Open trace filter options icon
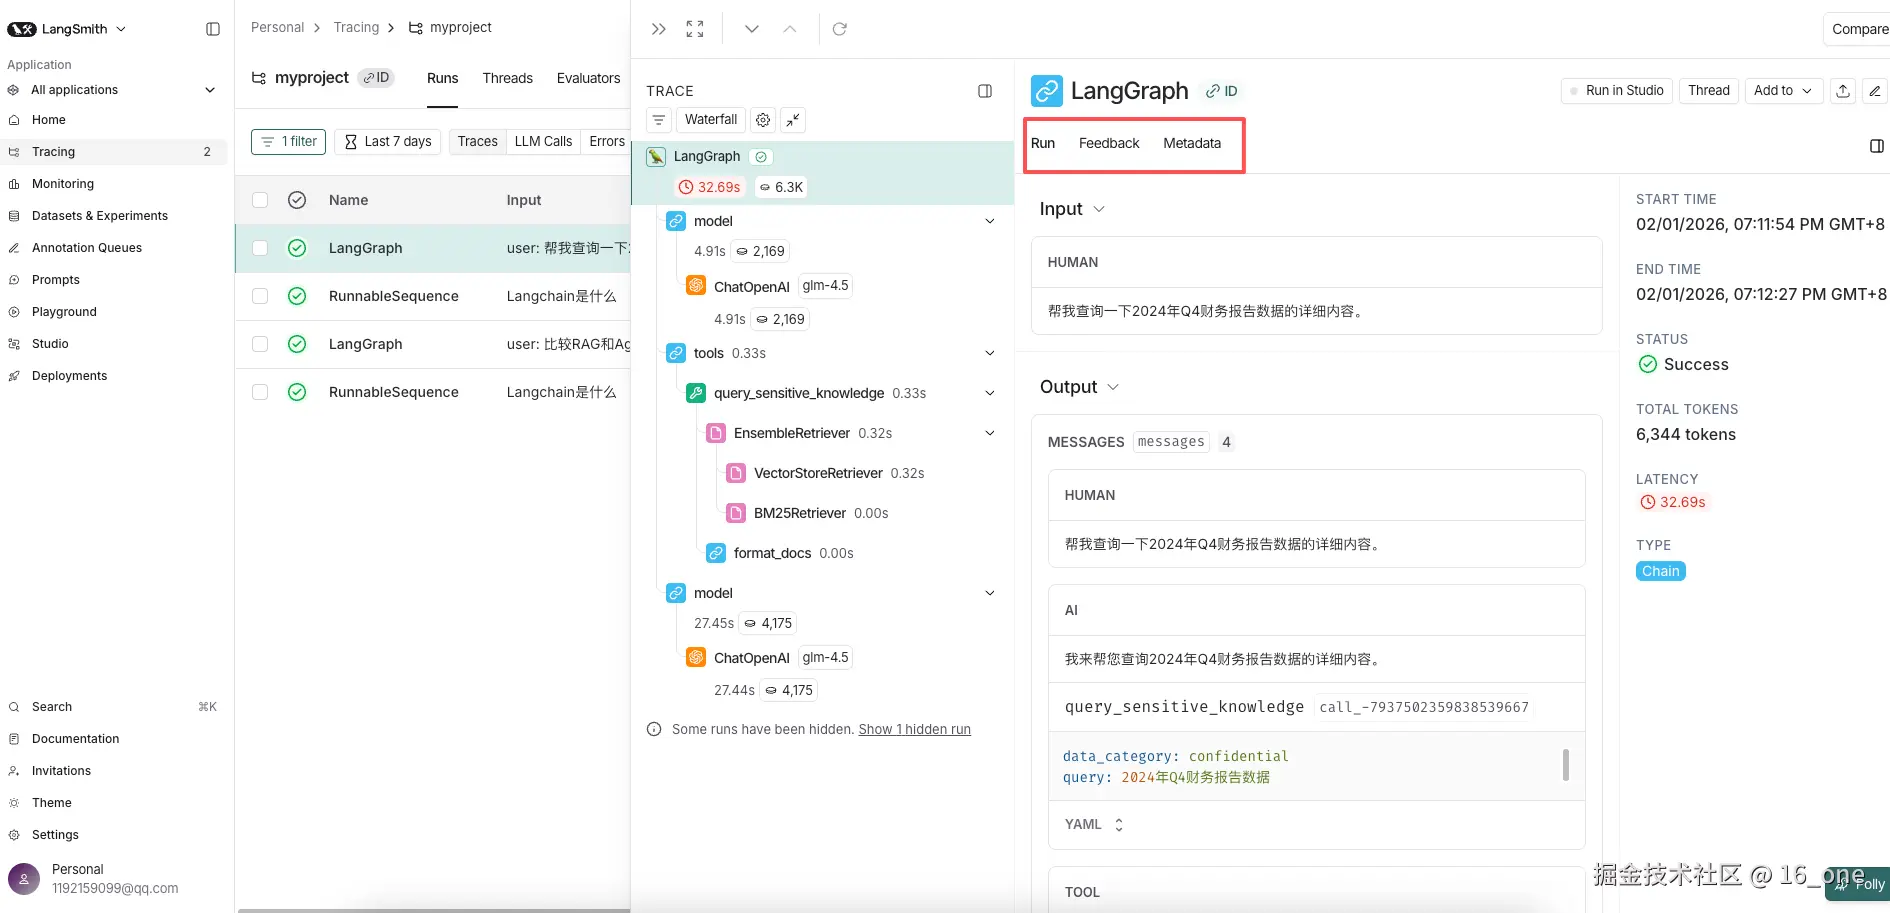The height and width of the screenshot is (913, 1890). [x=659, y=120]
